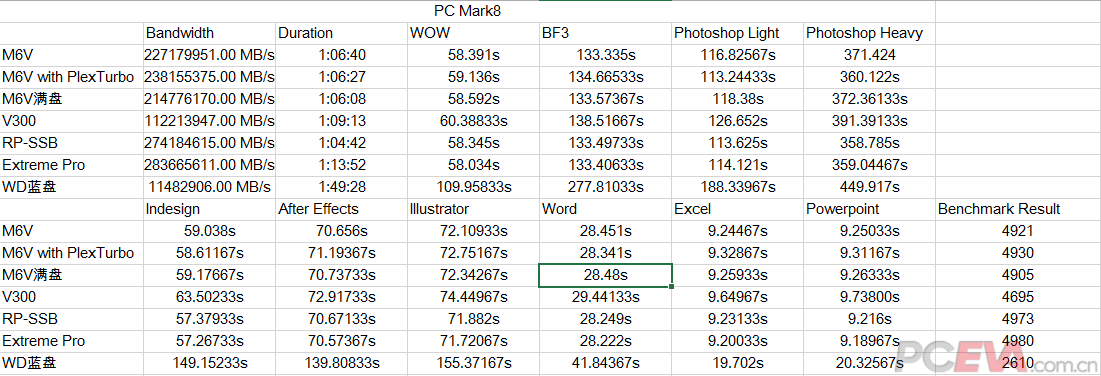The width and height of the screenshot is (1101, 376).
Task: Click the Indesign value 59.038s
Action: 209,231
